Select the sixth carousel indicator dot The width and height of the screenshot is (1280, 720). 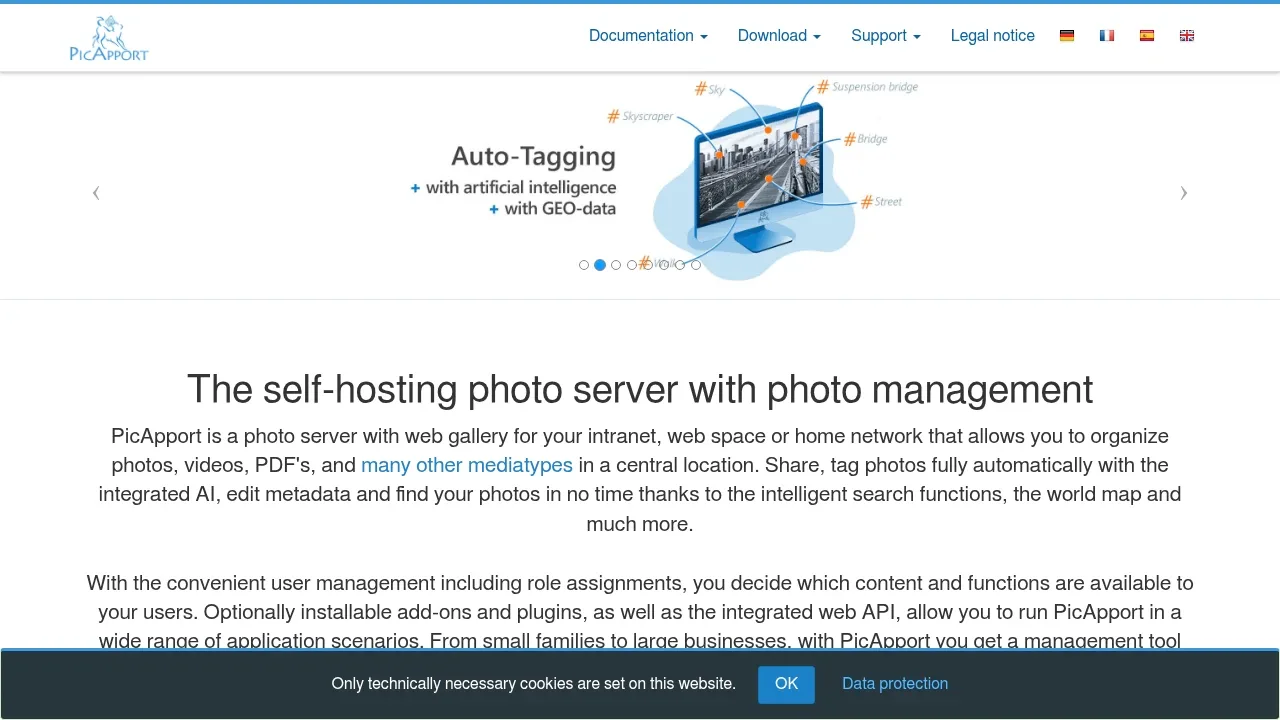click(664, 265)
